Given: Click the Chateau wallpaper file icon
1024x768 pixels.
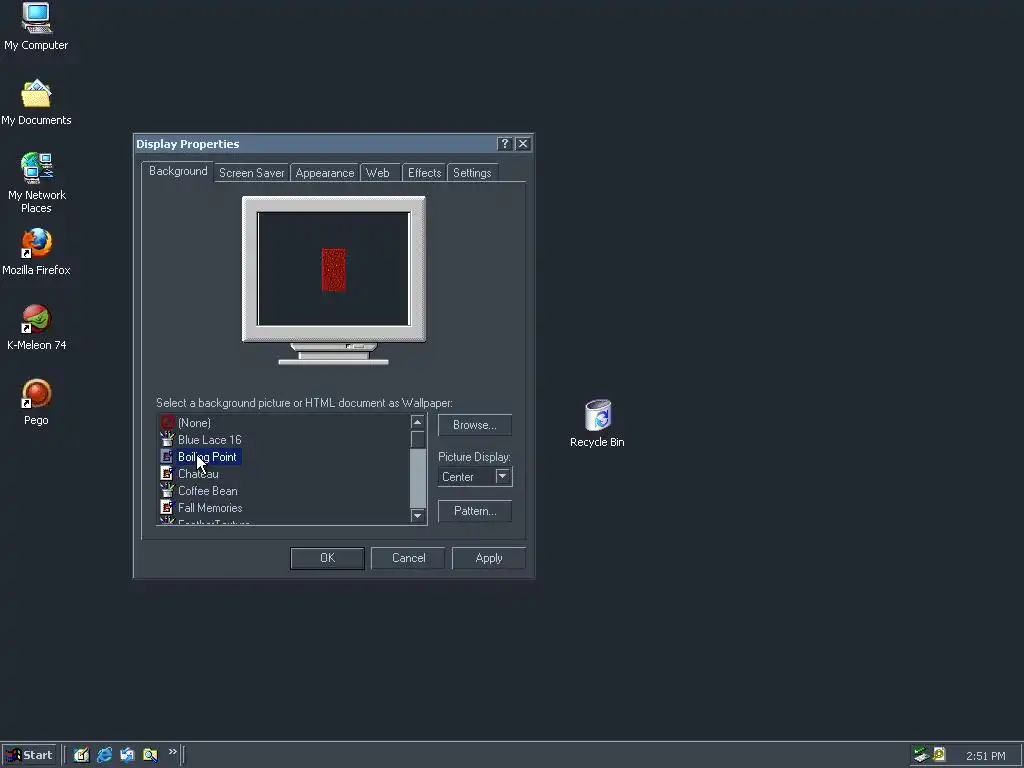Looking at the screenshot, I should point(167,473).
